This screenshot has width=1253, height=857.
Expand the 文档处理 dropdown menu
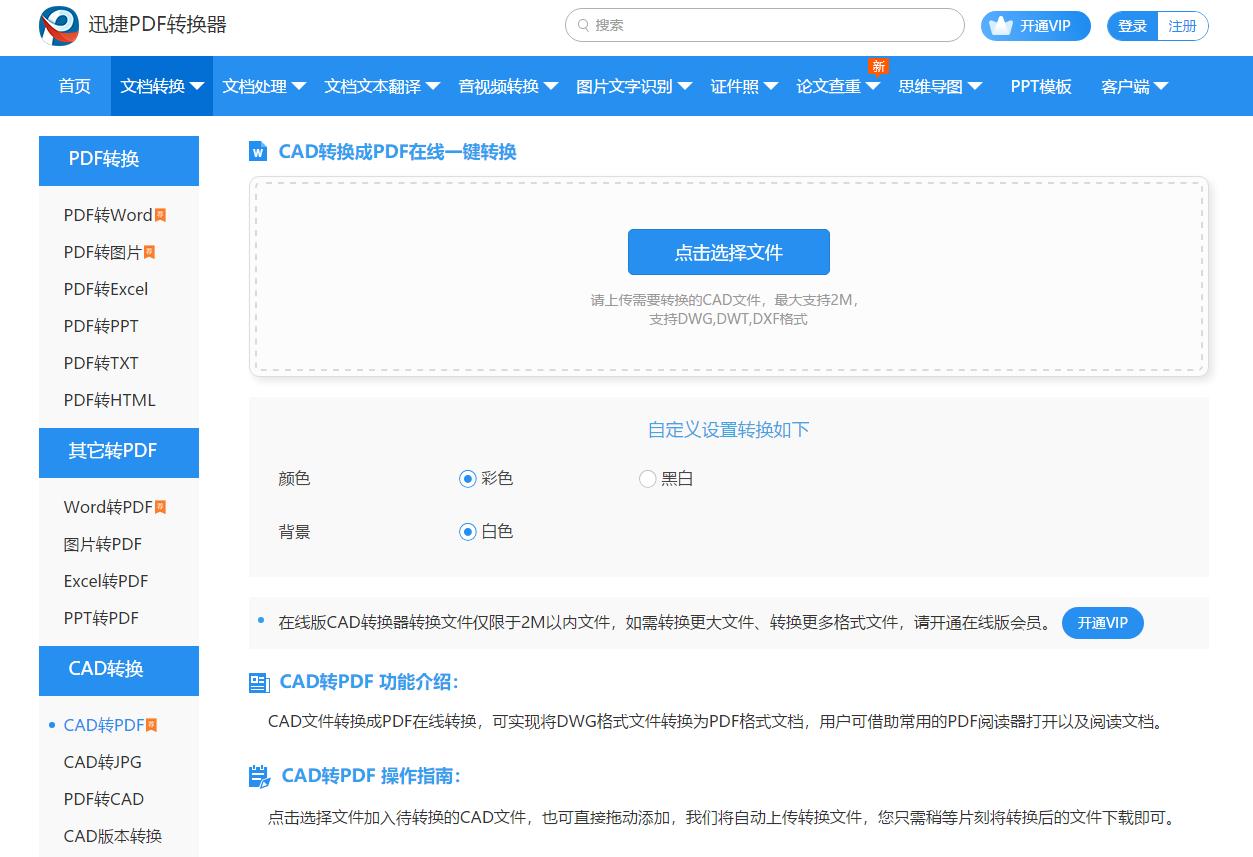[x=263, y=86]
